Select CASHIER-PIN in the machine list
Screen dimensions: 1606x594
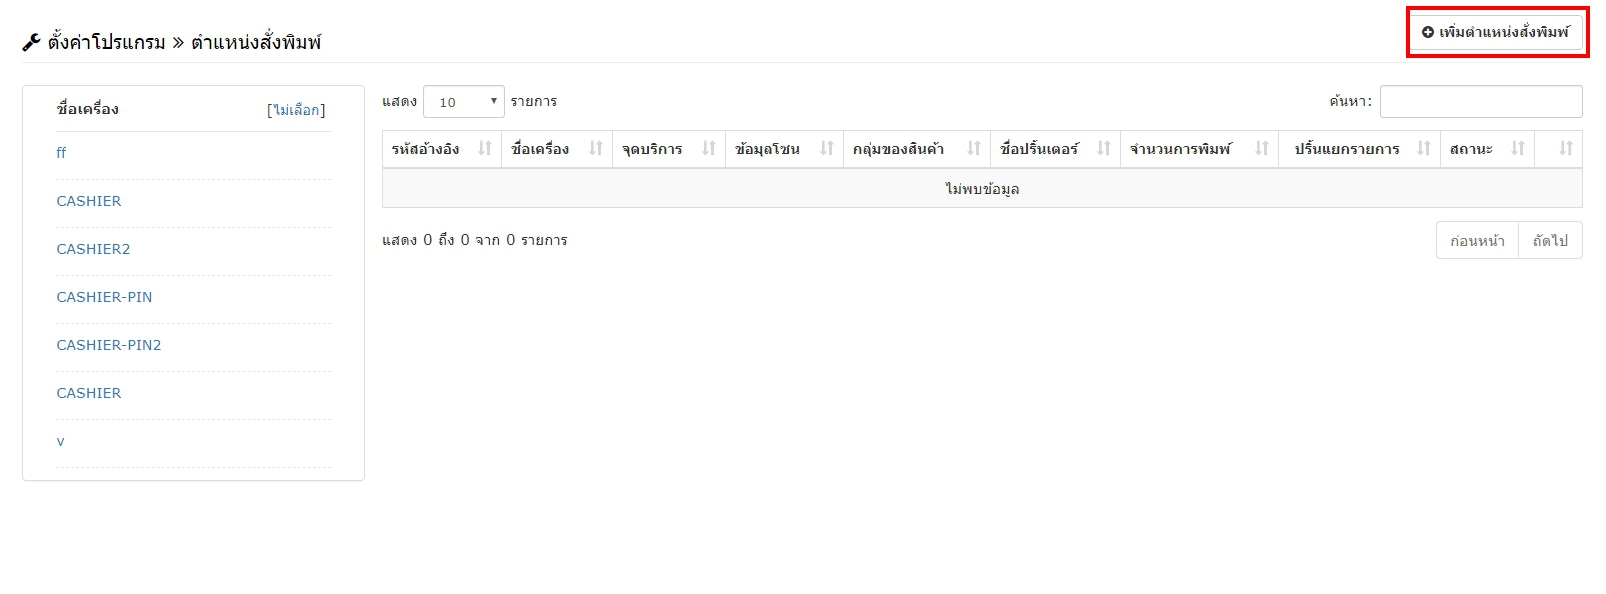pyautogui.click(x=104, y=297)
